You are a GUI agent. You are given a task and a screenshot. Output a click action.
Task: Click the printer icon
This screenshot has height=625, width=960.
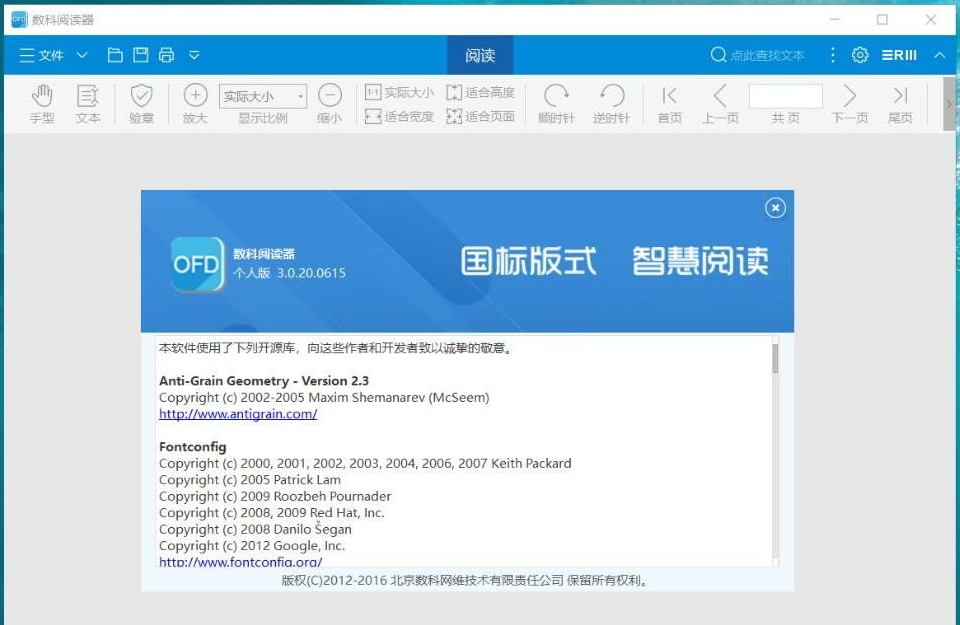pos(167,55)
